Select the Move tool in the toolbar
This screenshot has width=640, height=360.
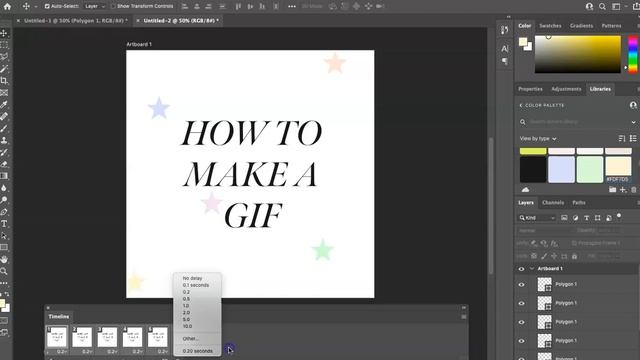(4, 33)
